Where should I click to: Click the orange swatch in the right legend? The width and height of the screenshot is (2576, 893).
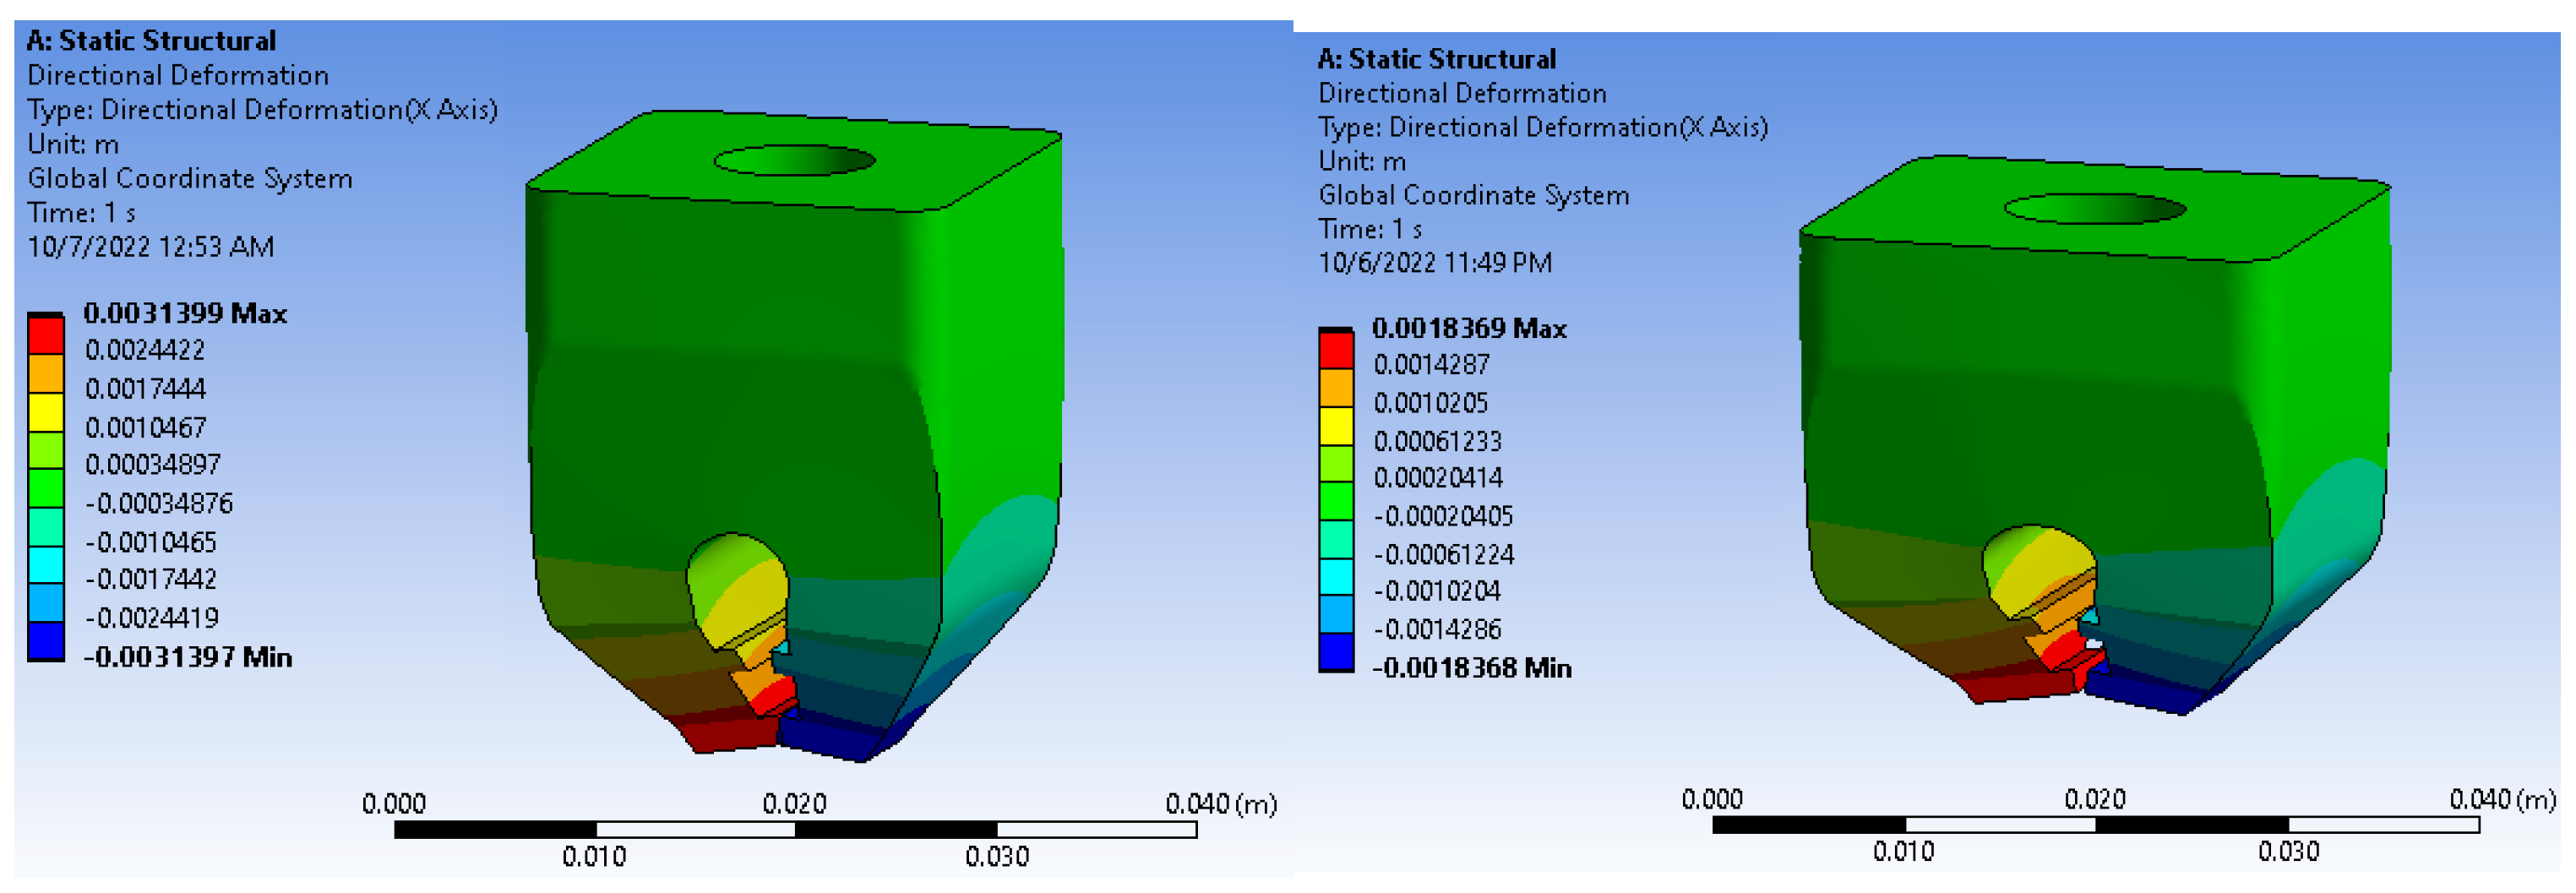(1335, 388)
